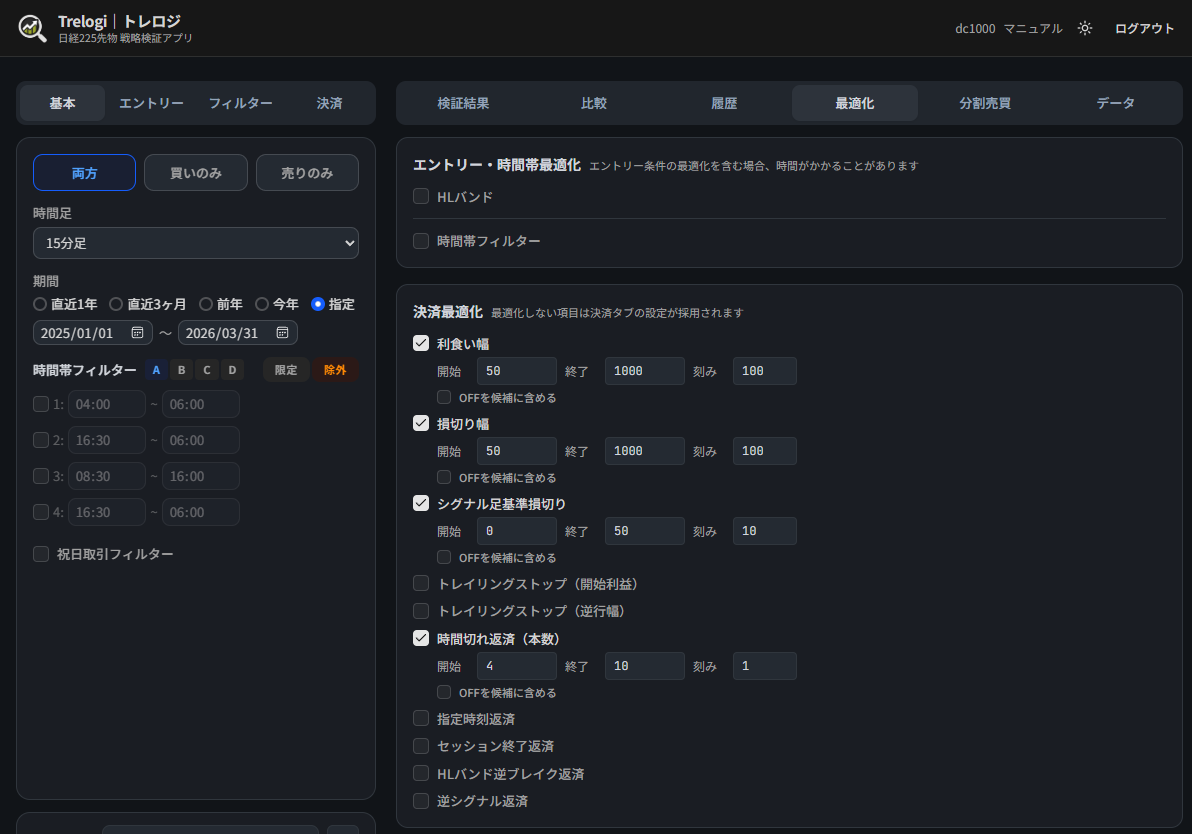Click 損切り幅 刻み field with 100

pos(765,451)
